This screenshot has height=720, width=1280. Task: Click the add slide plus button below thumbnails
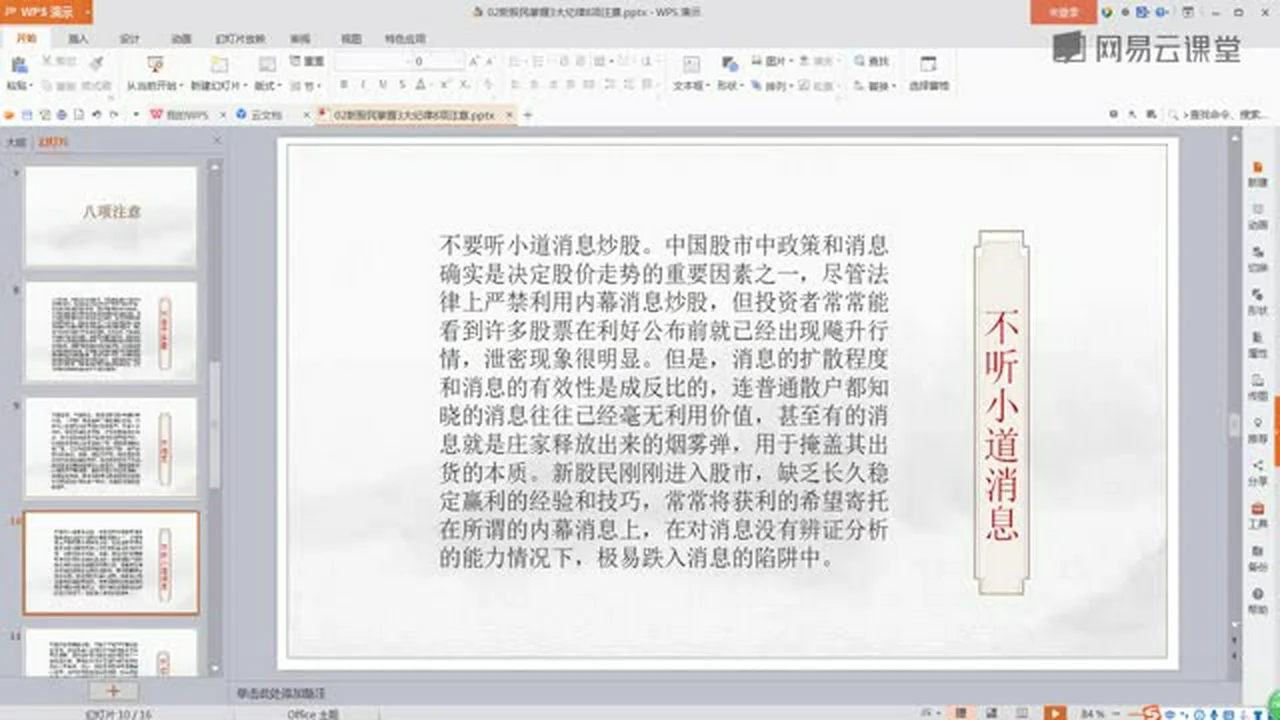pyautogui.click(x=113, y=691)
